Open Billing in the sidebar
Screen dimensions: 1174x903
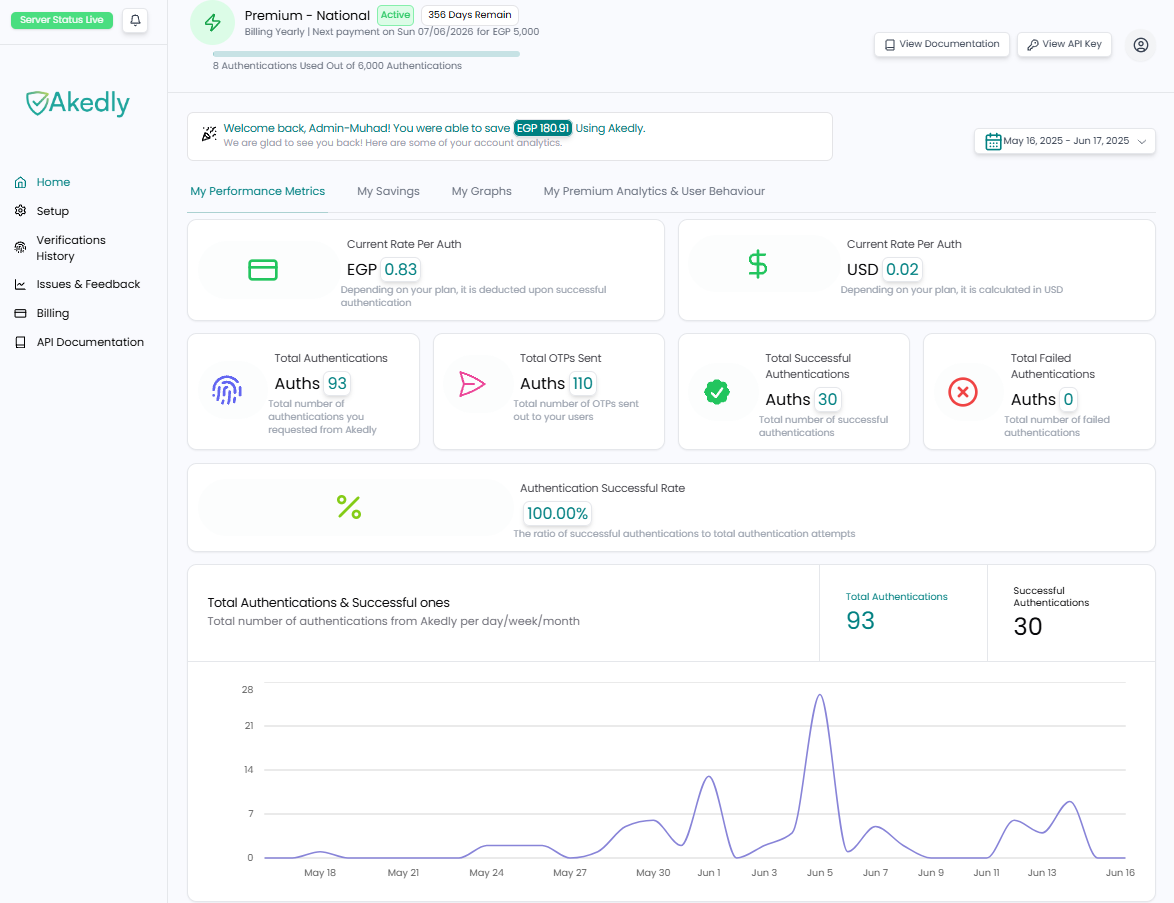pos(52,313)
